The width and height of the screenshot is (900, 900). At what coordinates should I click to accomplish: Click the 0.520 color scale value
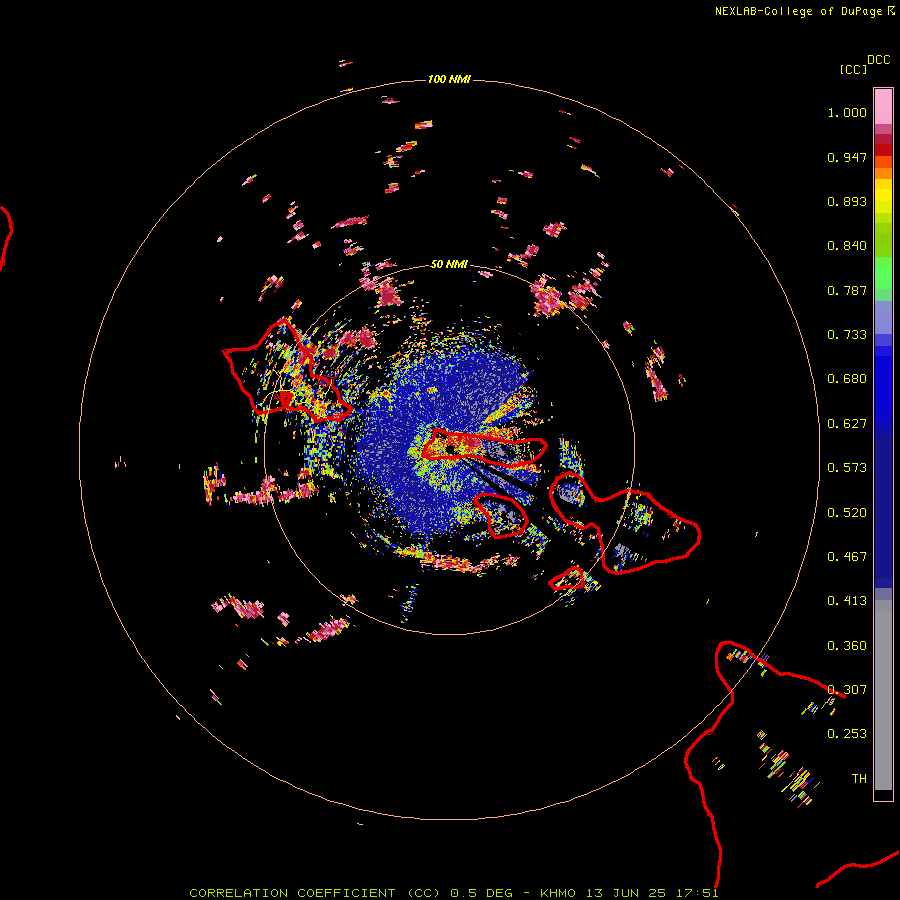847,513
